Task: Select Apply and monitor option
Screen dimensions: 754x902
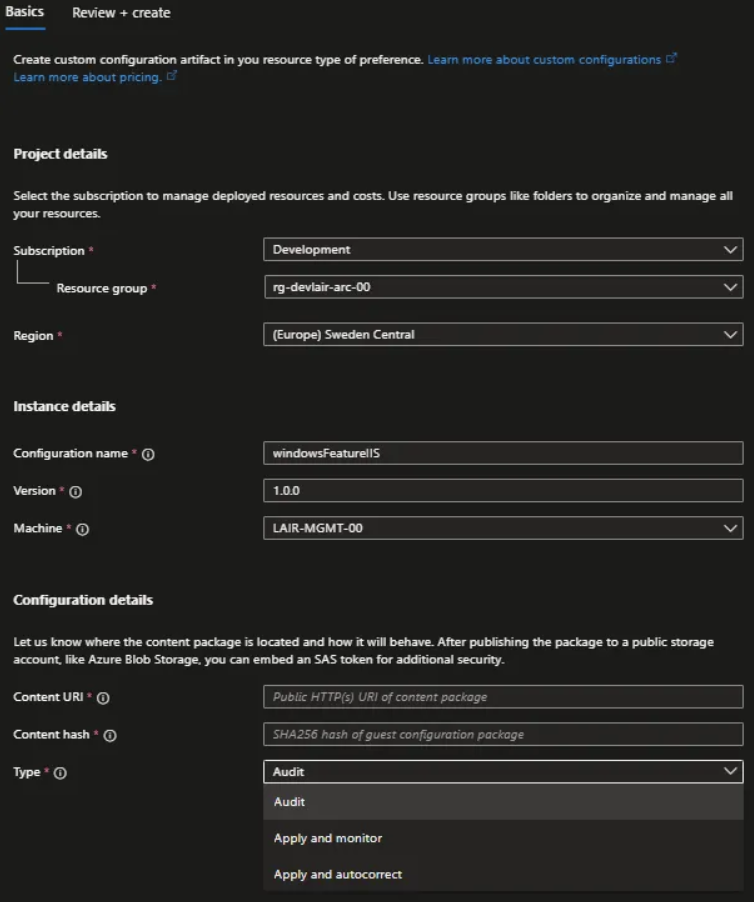Action: click(503, 838)
